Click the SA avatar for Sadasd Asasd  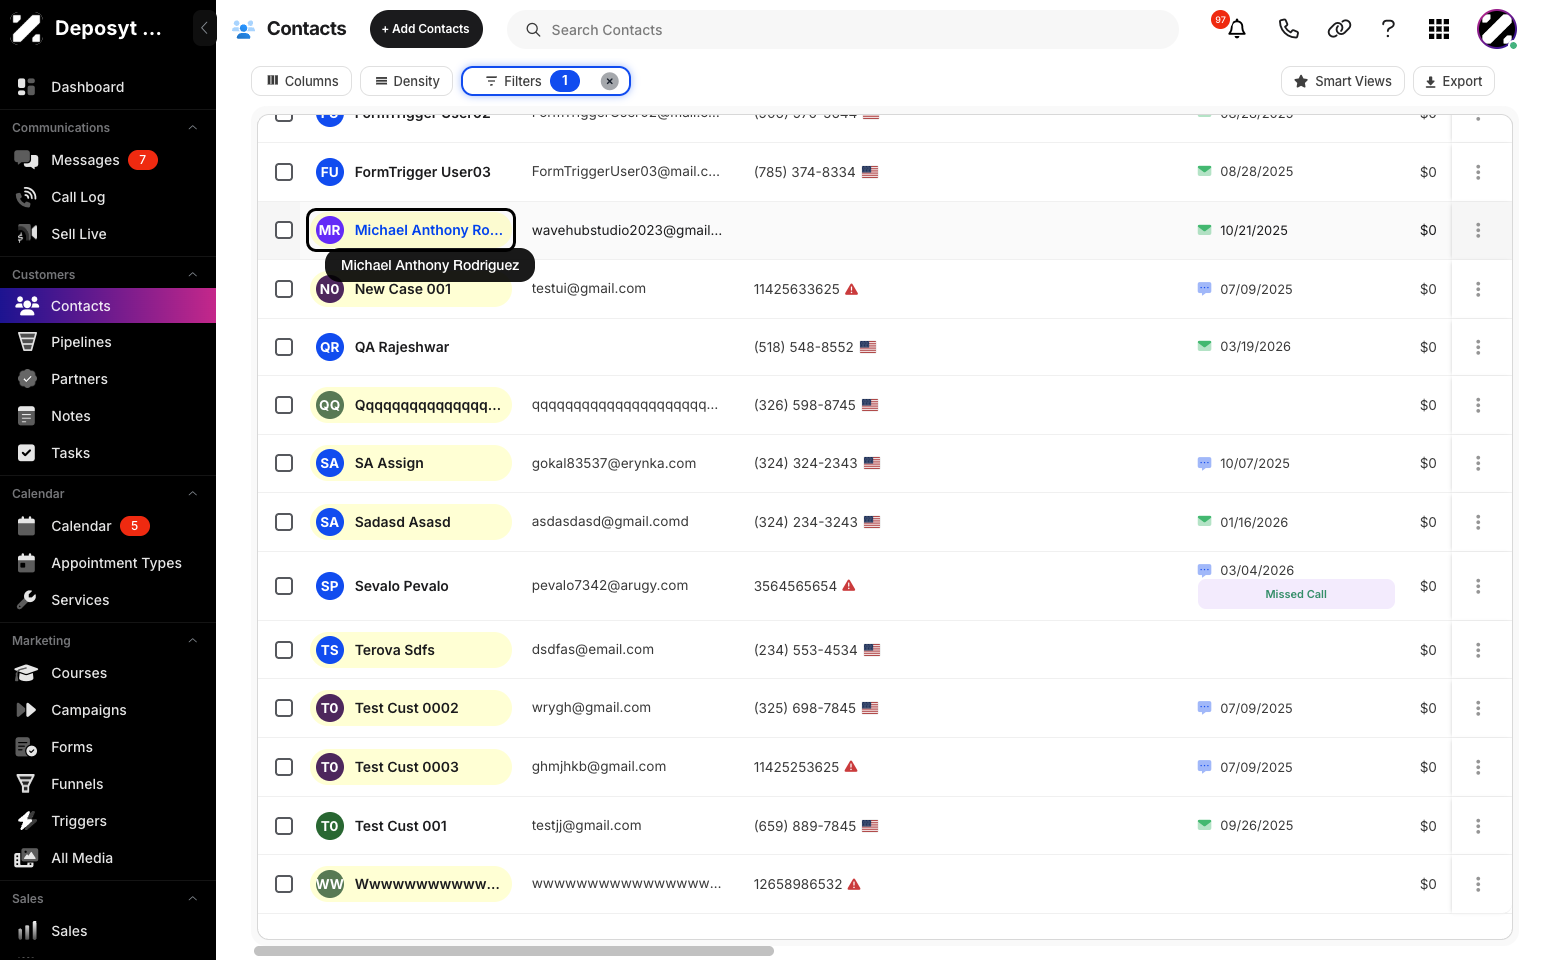pyautogui.click(x=329, y=522)
